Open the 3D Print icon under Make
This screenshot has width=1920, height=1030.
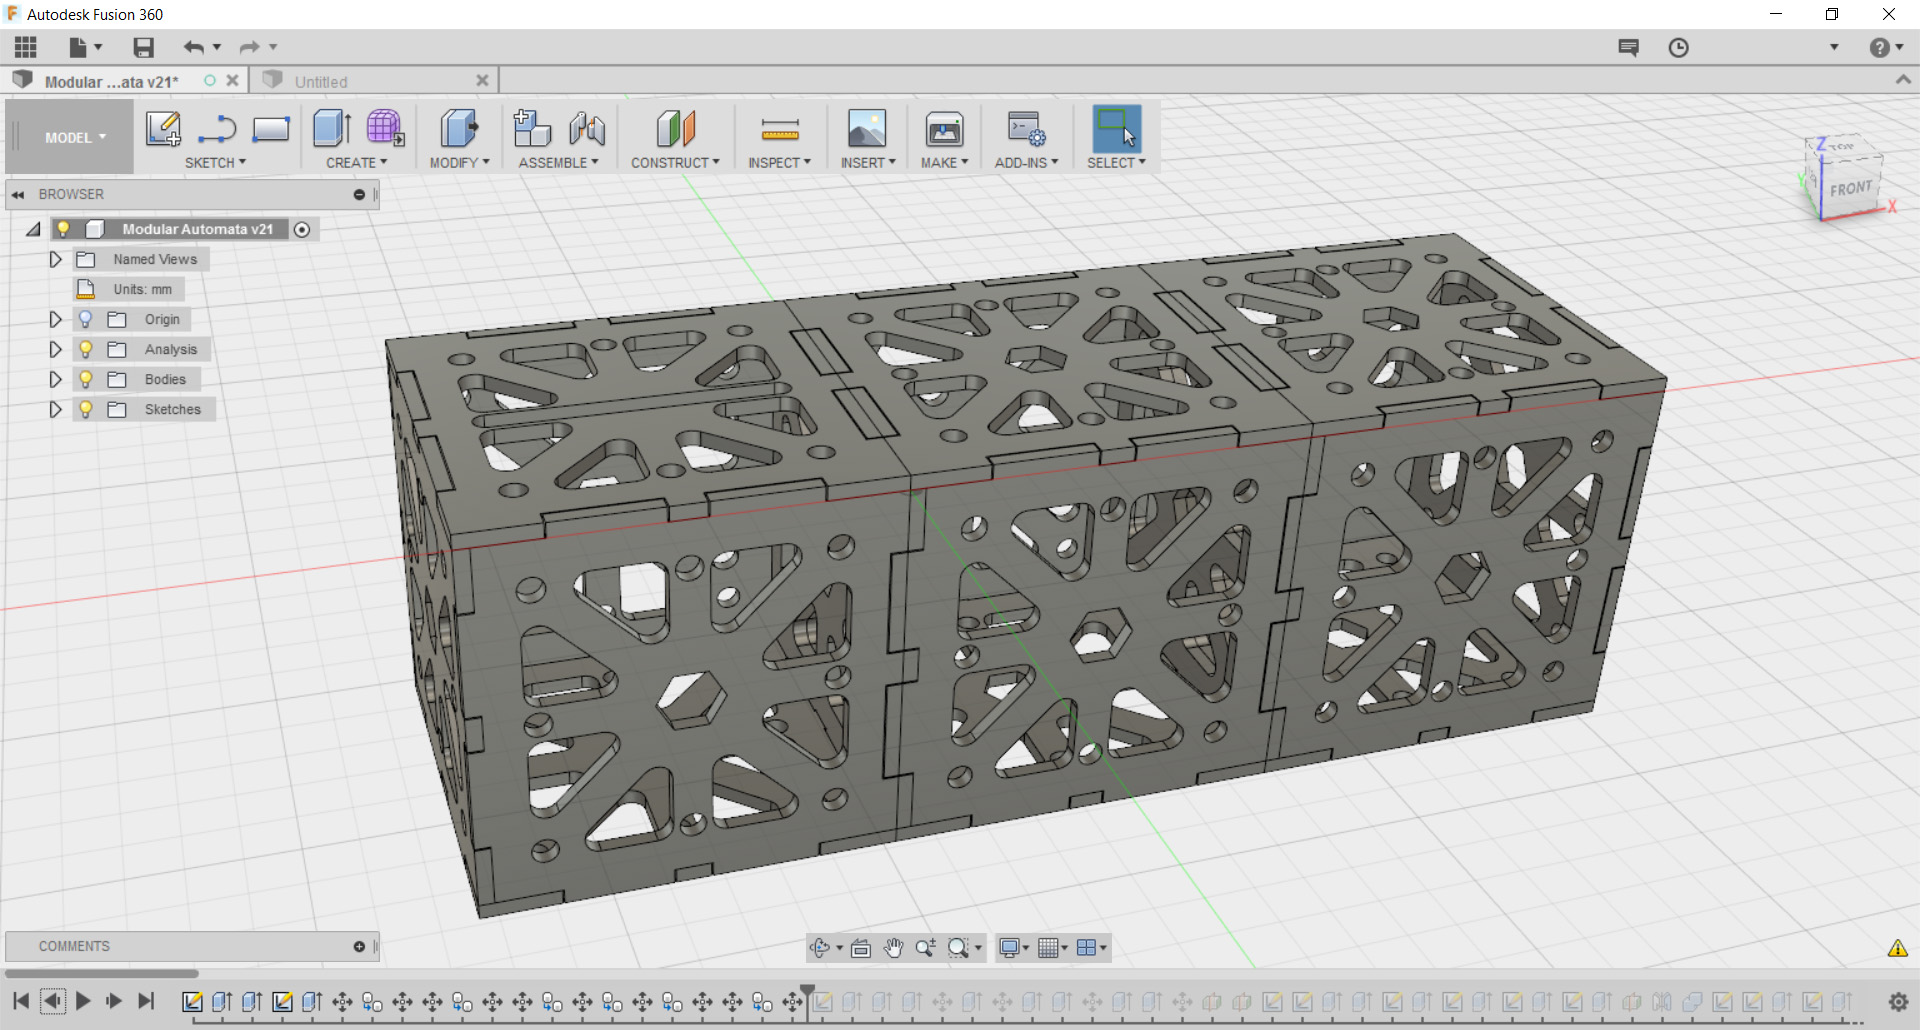tap(943, 129)
